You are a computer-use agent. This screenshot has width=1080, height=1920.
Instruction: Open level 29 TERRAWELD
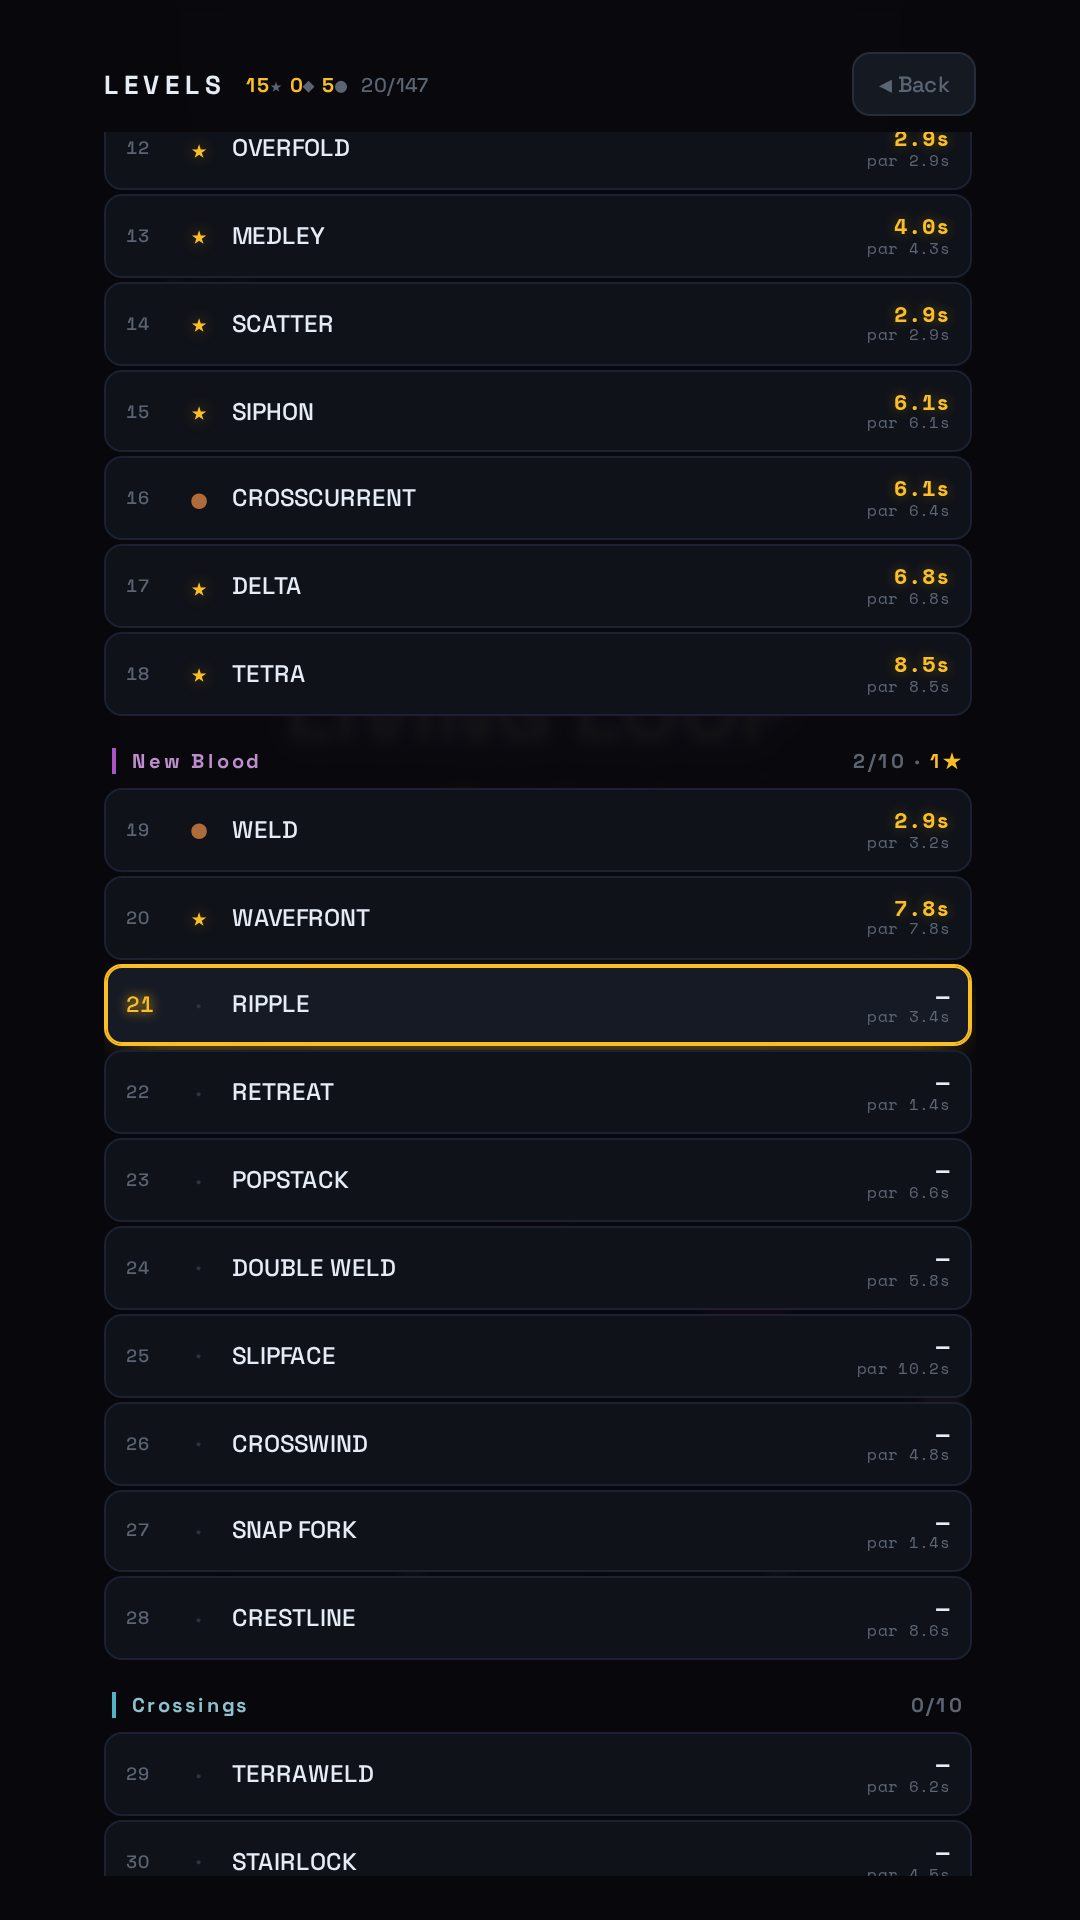[x=538, y=1774]
